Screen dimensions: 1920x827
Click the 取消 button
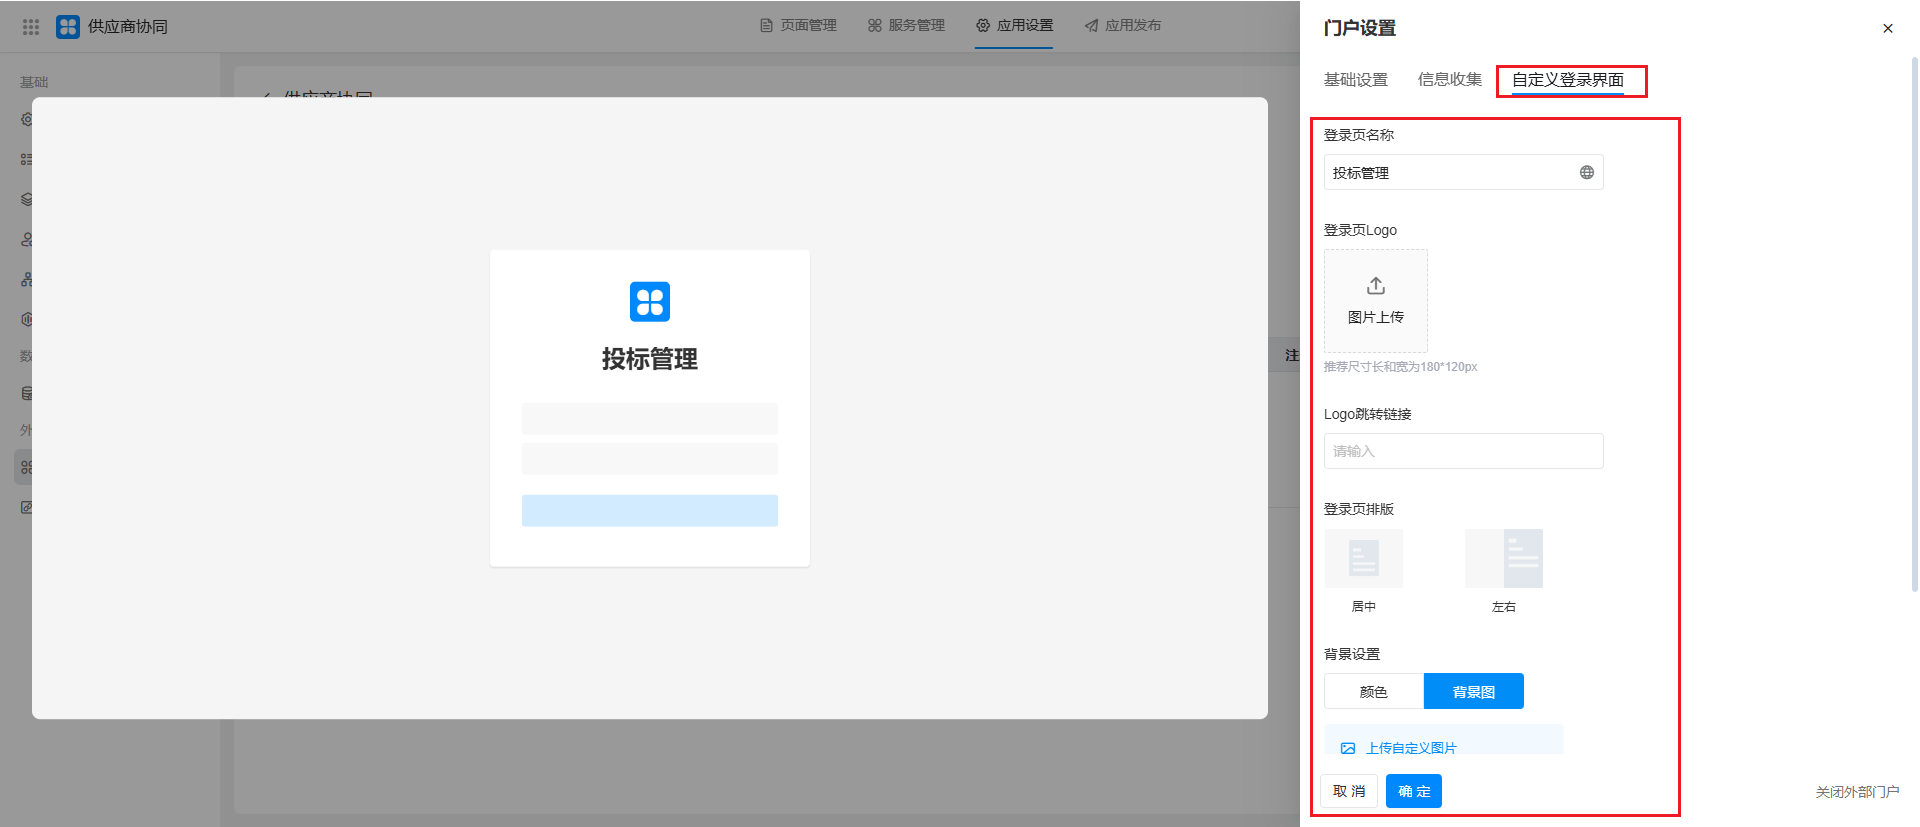click(1348, 791)
